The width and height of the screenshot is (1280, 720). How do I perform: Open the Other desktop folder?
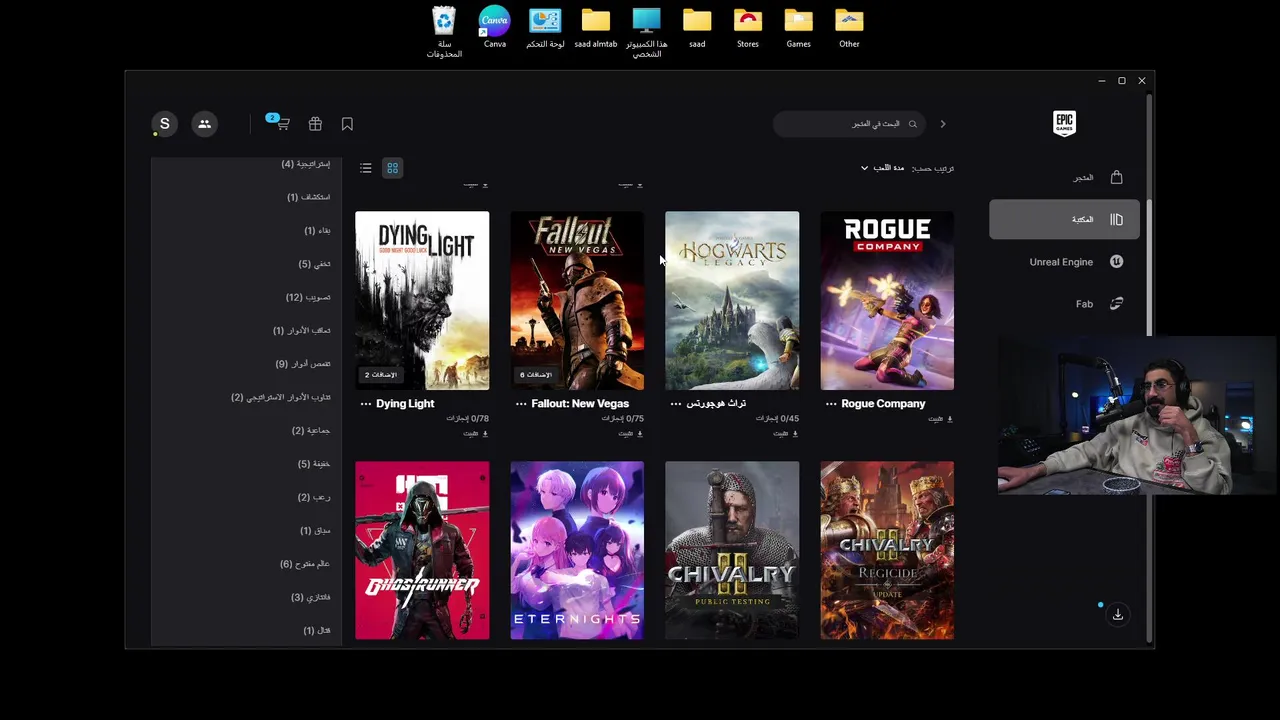(x=849, y=28)
